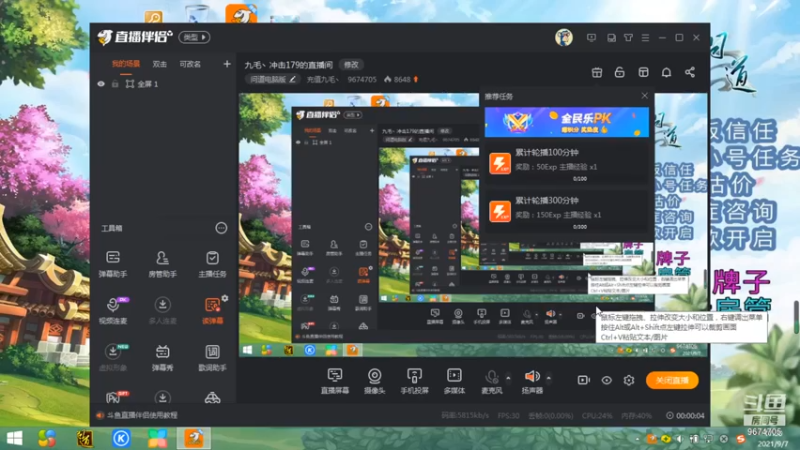Switch to the 可改名 scene tab
This screenshot has height=450, width=800.
coord(190,64)
